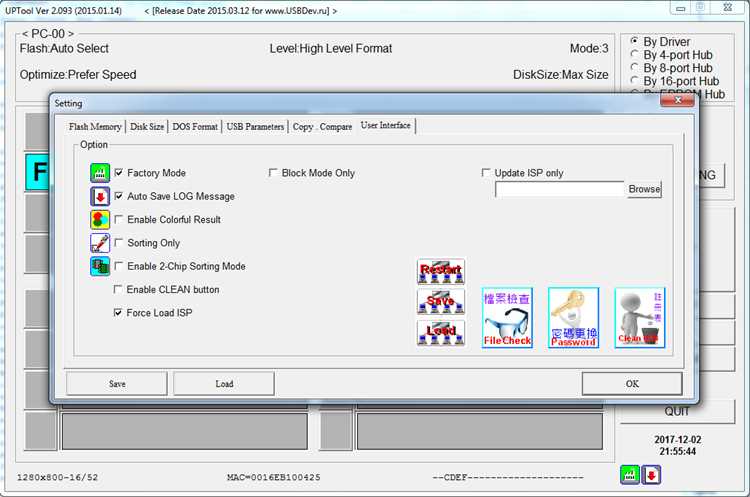The width and height of the screenshot is (750, 497).
Task: Click the Colorful Result traffic-light icon
Action: (x=99, y=220)
